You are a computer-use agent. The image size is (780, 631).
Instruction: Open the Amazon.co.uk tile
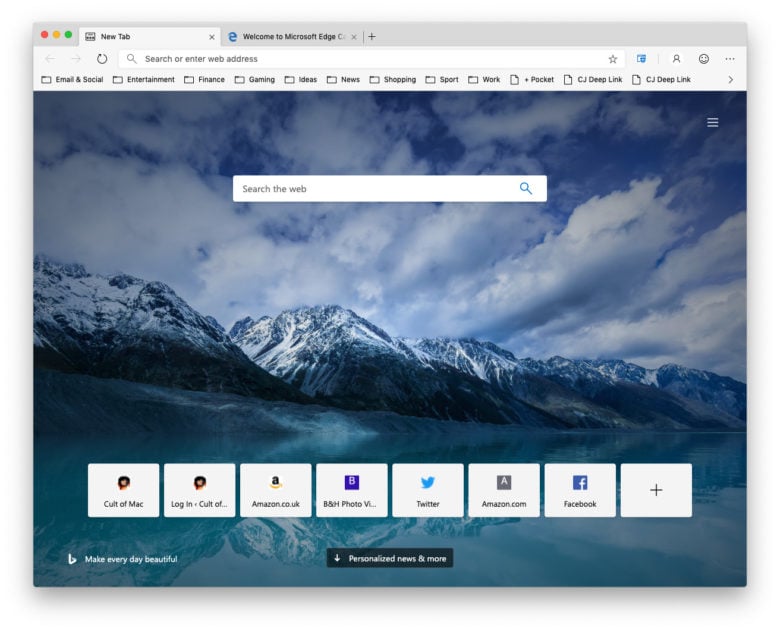(276, 490)
